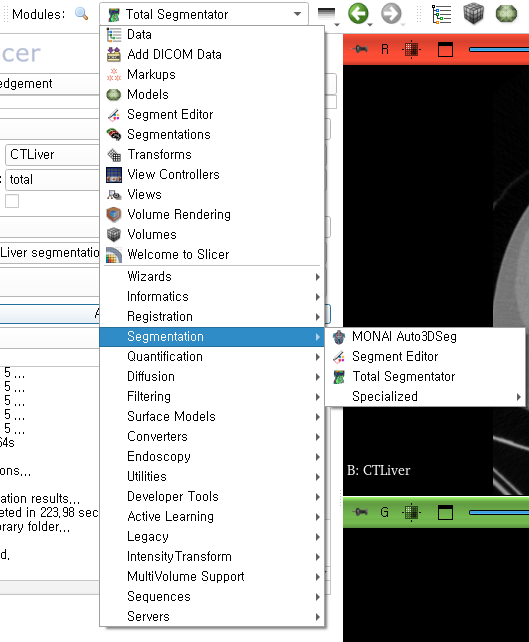Select Views in the modules menu
Screen dimensions: 529x642
click(x=212, y=194)
